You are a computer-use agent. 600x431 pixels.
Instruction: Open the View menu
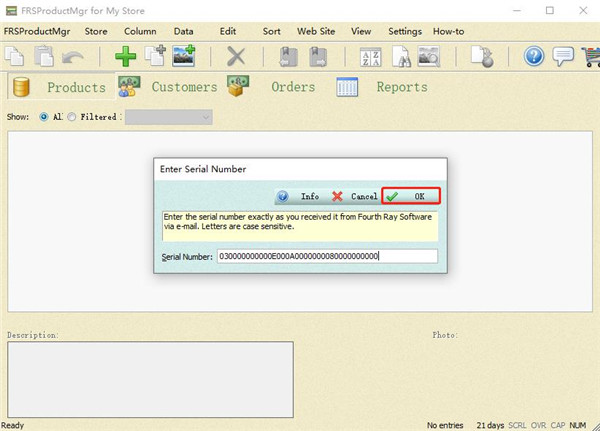pos(361,31)
